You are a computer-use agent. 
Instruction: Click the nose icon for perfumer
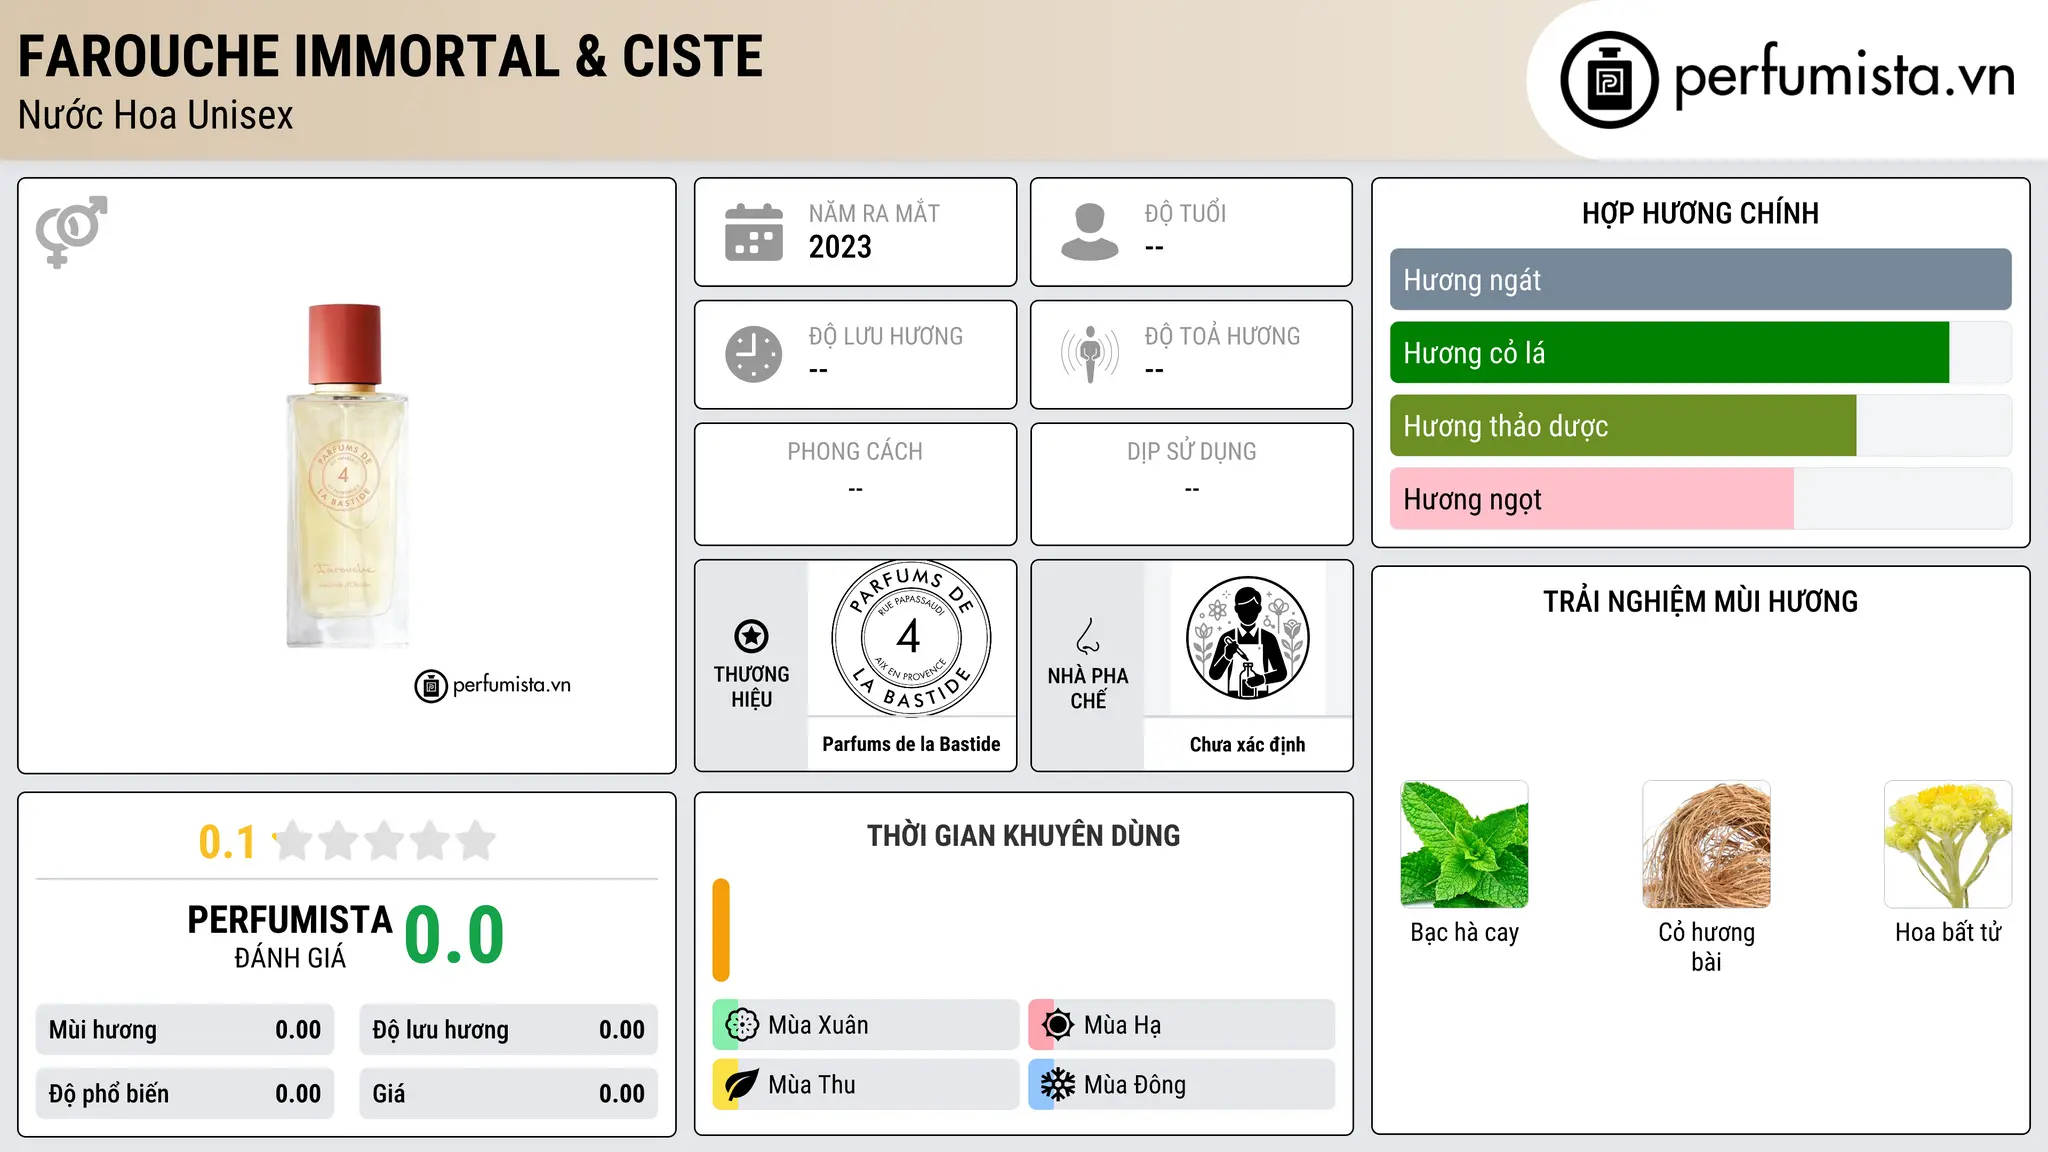[x=1087, y=636]
